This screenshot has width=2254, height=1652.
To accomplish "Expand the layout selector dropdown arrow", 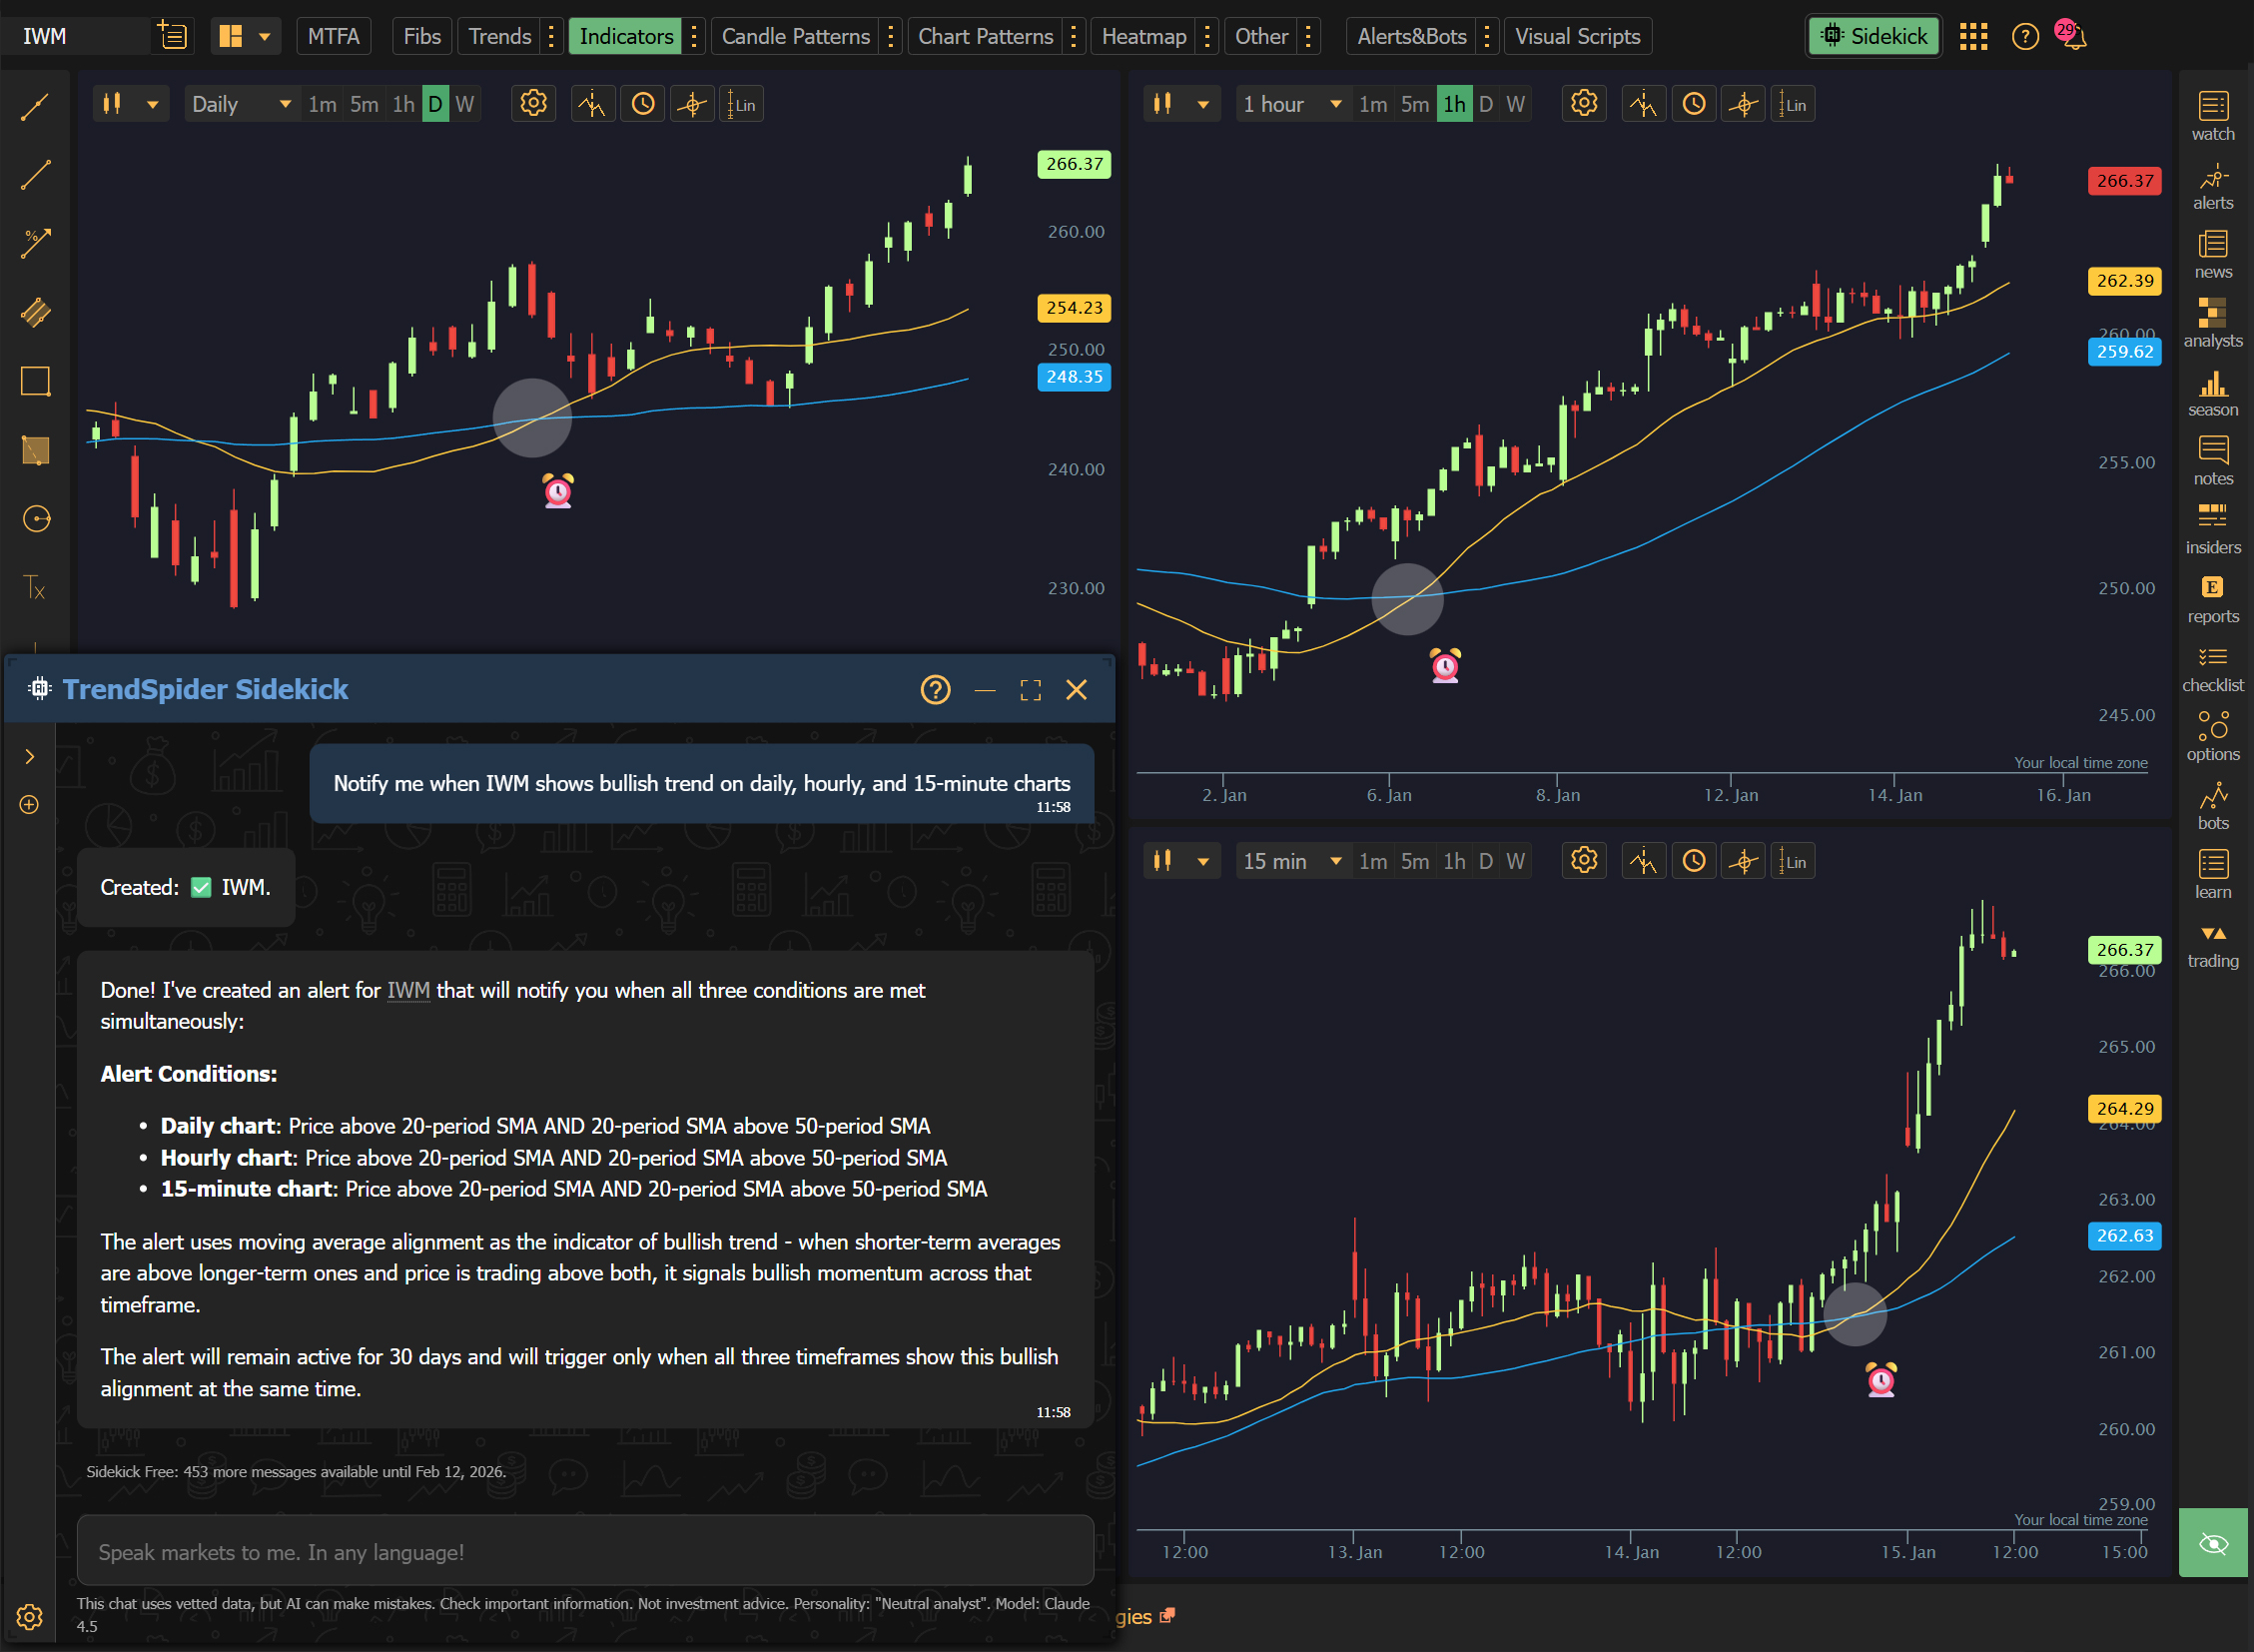I will coord(265,37).
